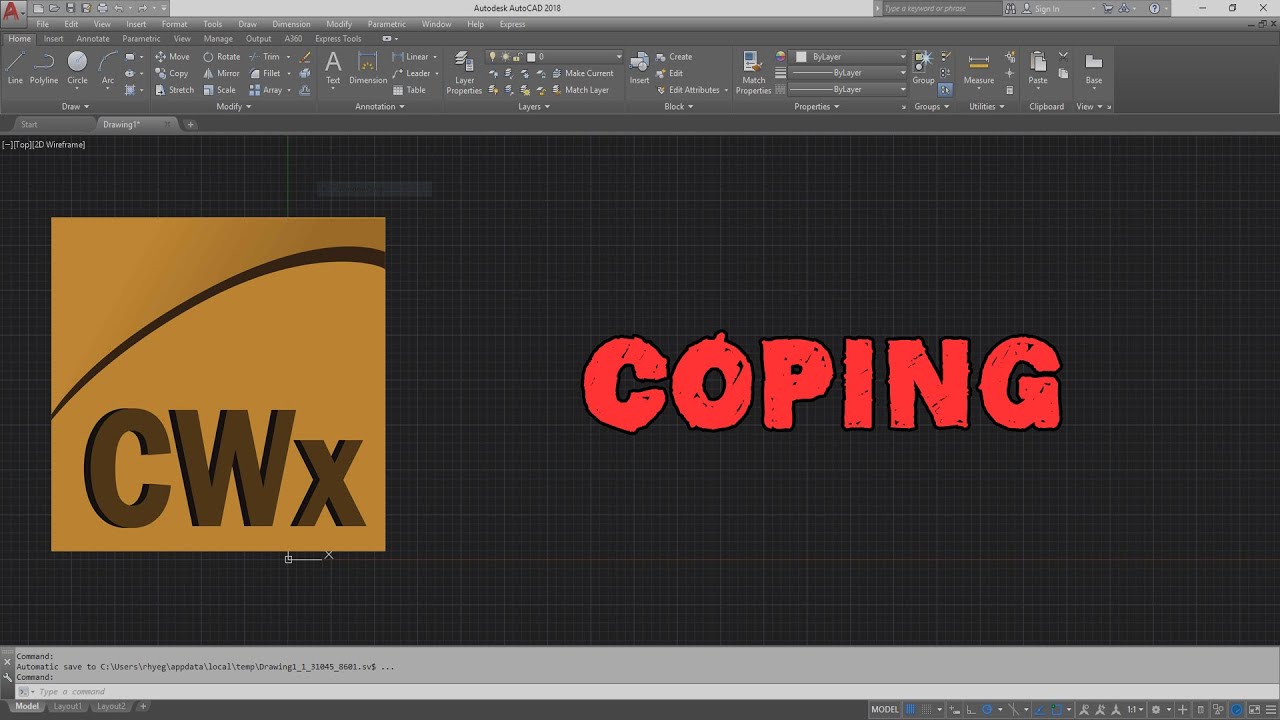The image size is (1280, 720).
Task: Switch to the Annotate ribbon tab
Action: tap(93, 39)
